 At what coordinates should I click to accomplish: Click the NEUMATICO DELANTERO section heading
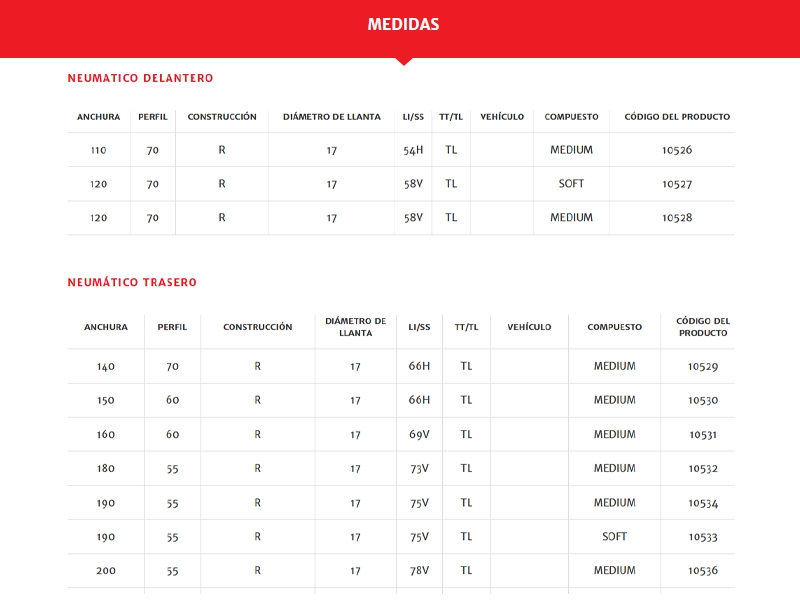(x=140, y=78)
